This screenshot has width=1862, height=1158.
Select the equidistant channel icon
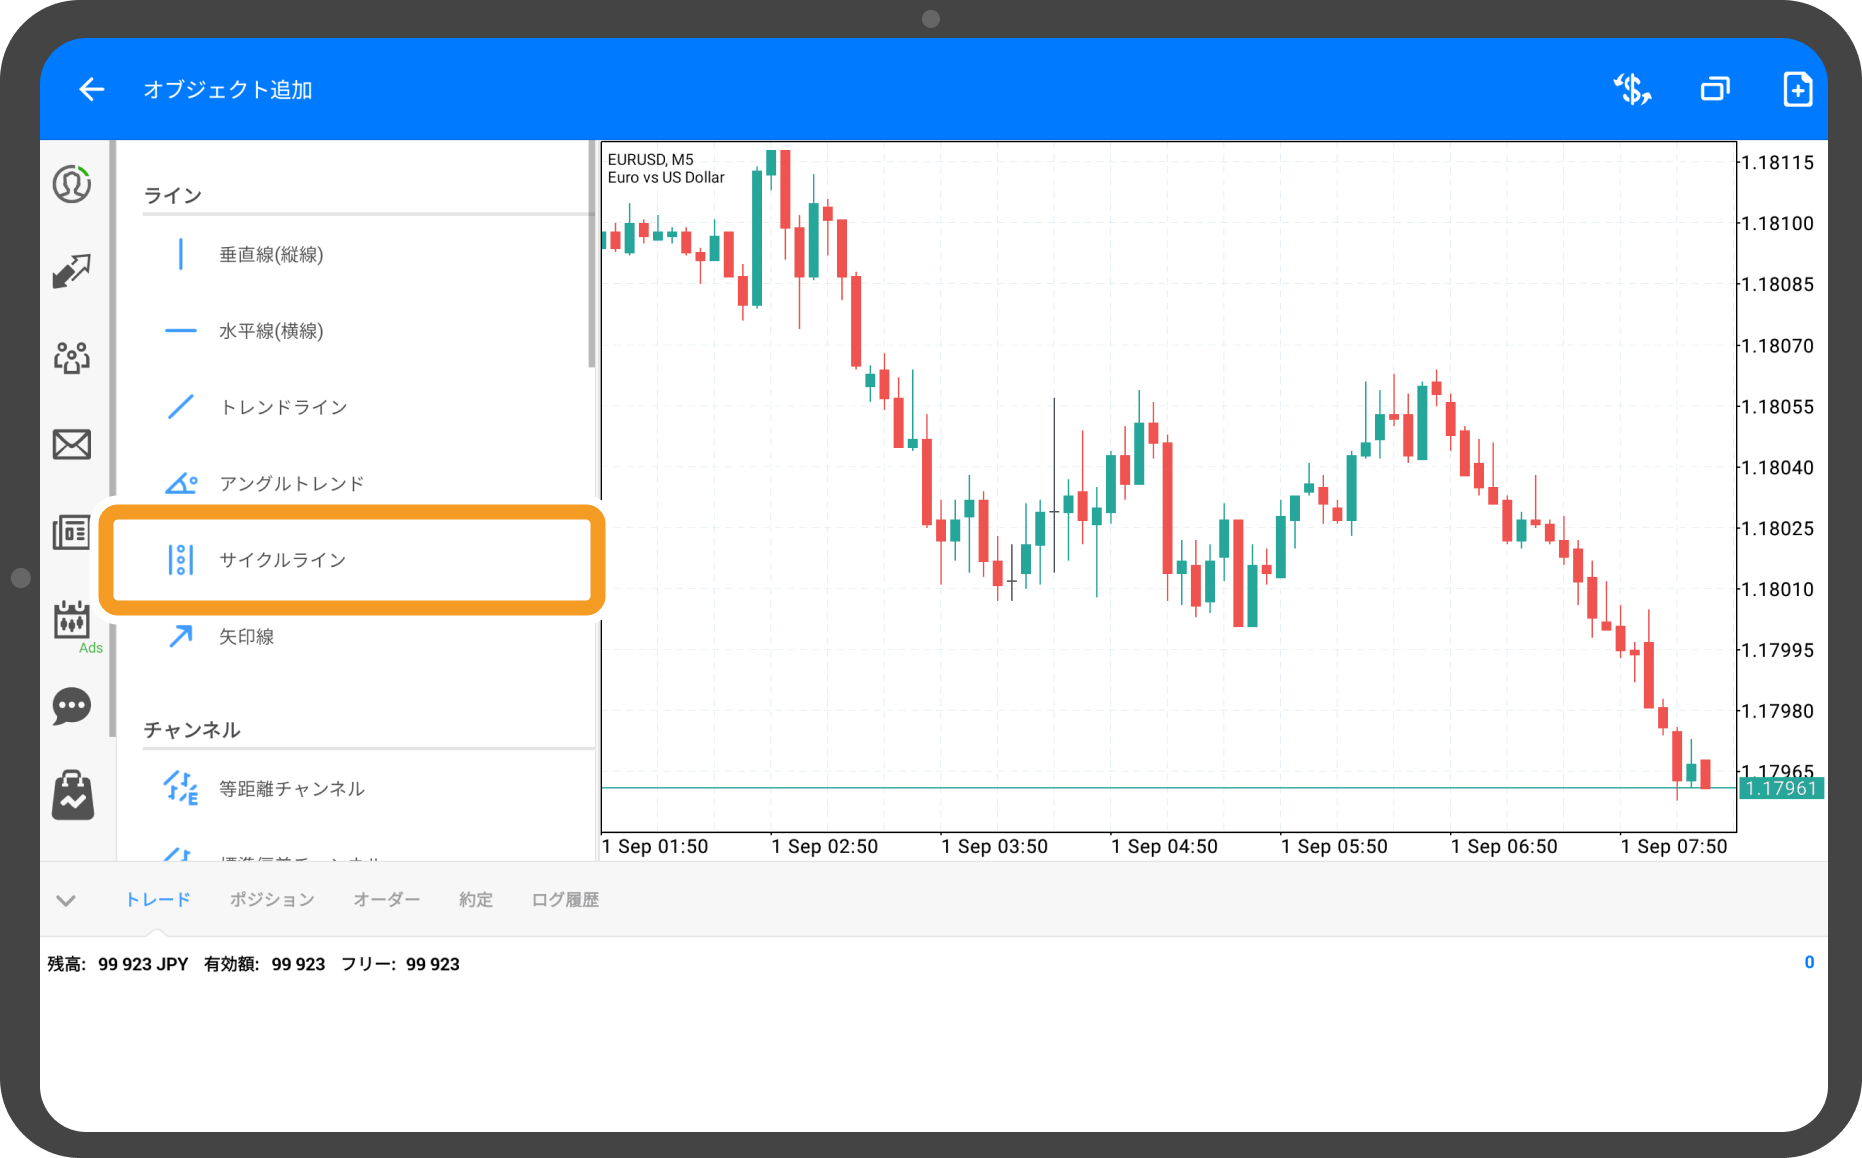[181, 788]
